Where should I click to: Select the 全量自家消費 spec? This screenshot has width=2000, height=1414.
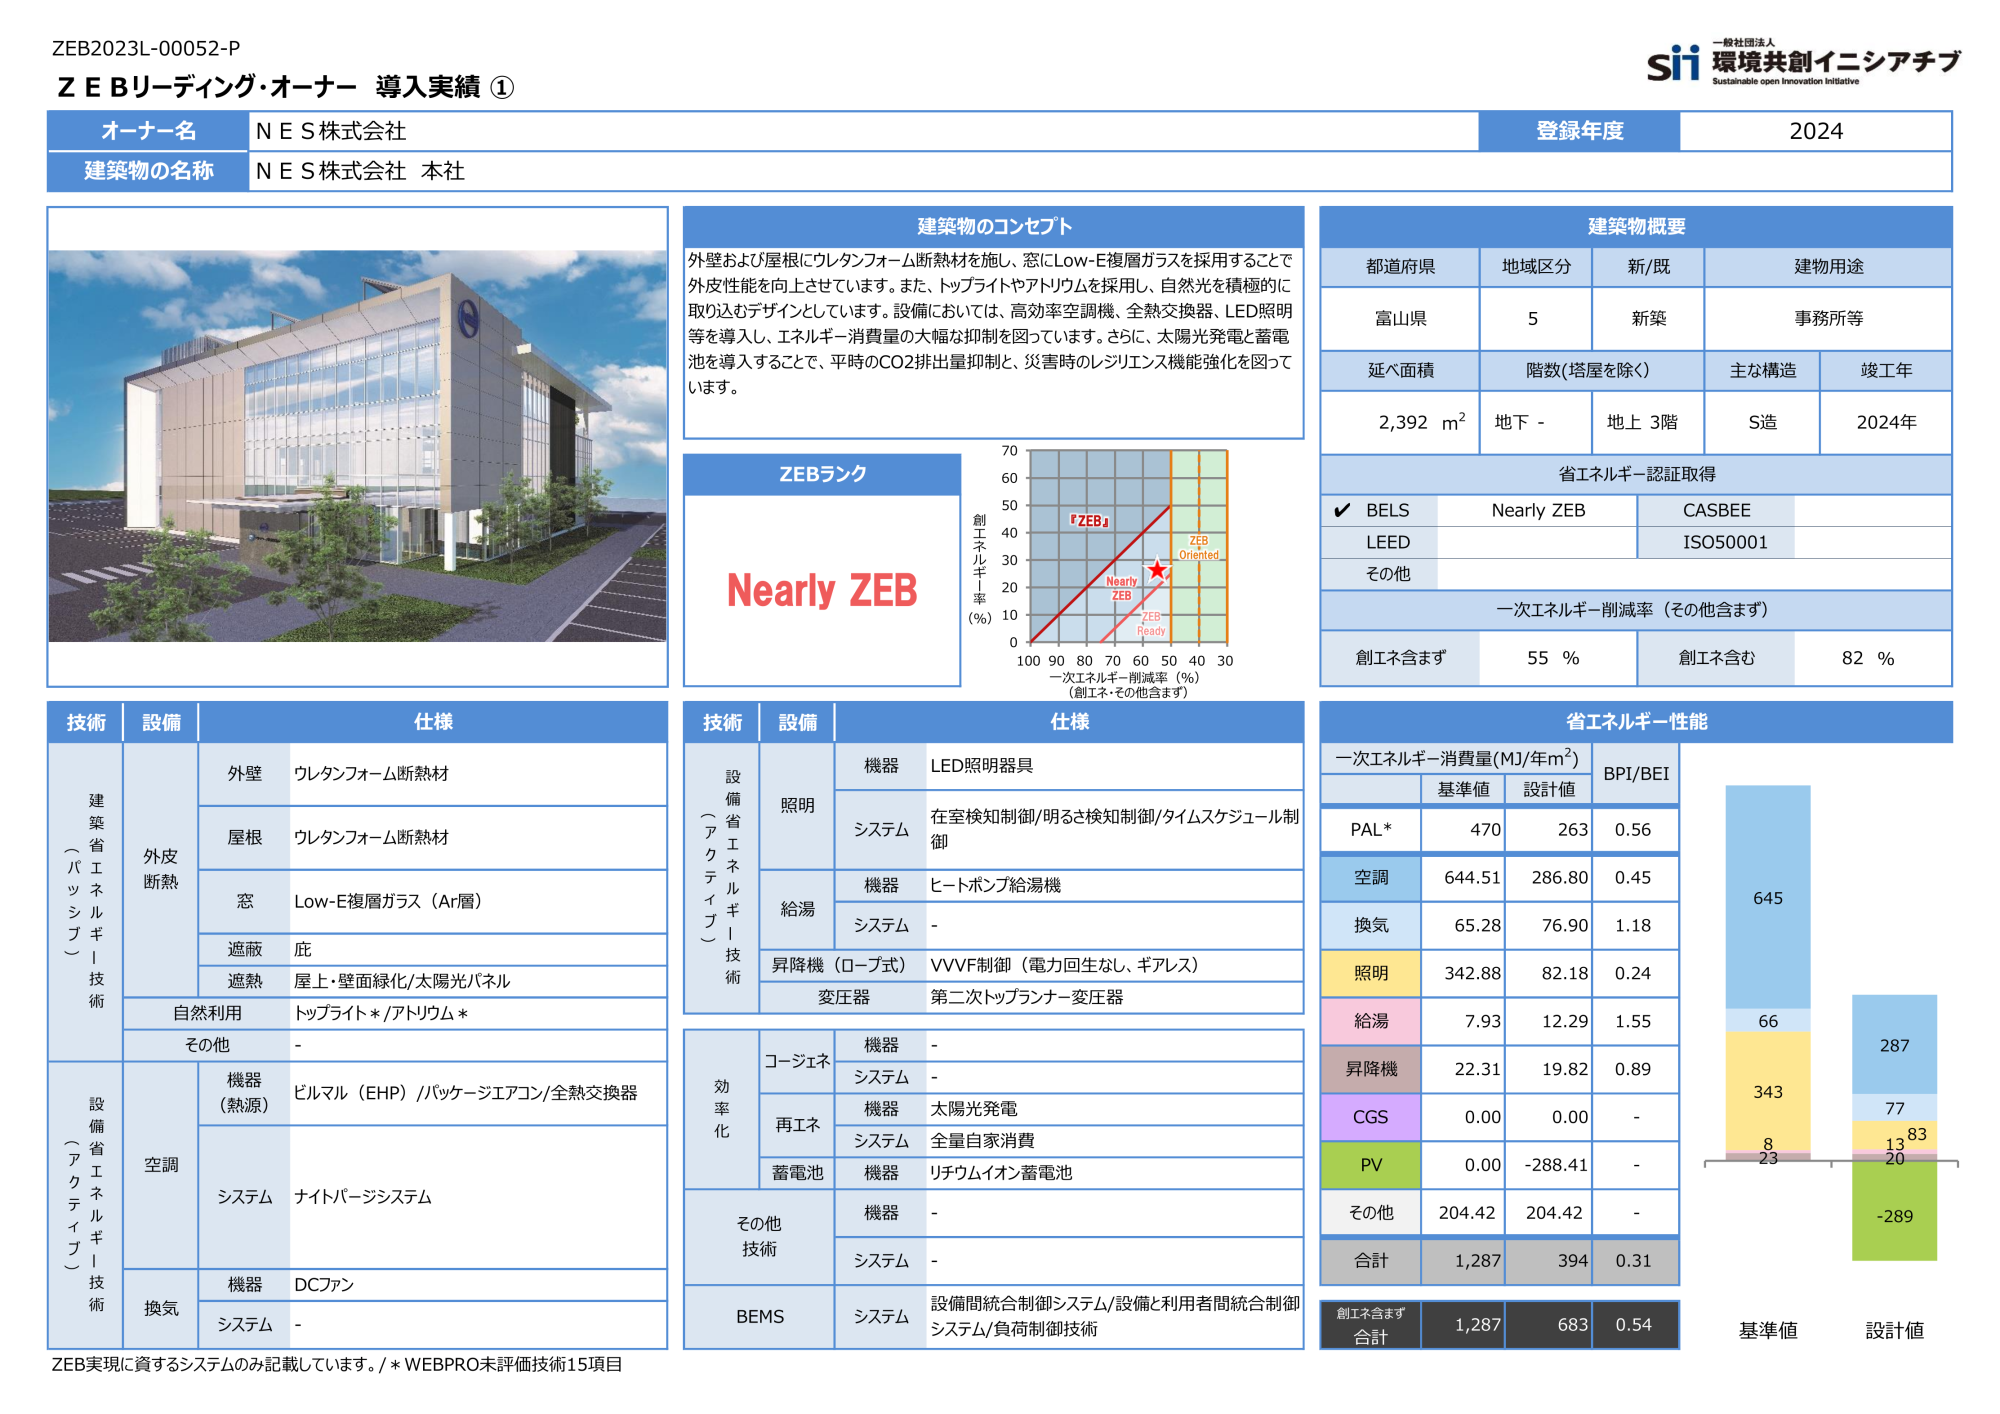tap(982, 1141)
